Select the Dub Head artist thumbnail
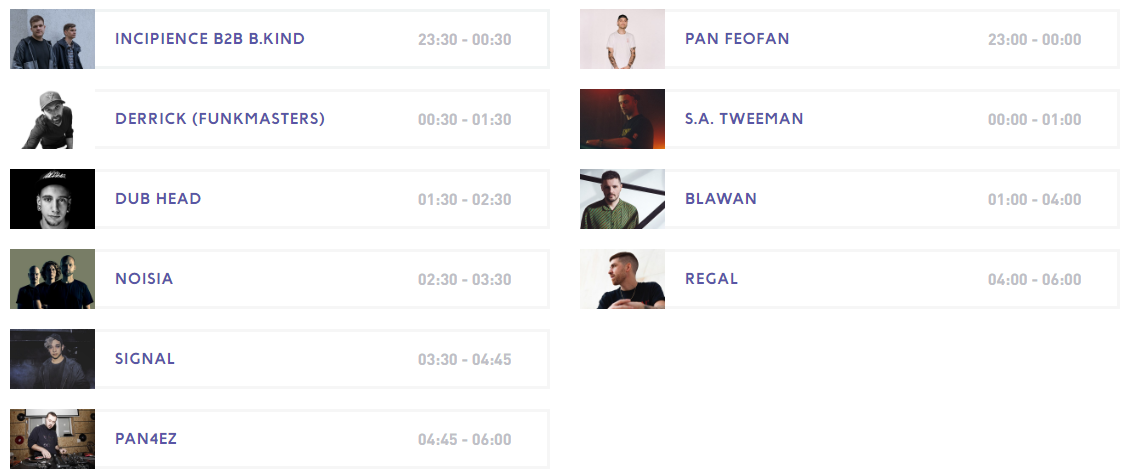1132x476 pixels. pyautogui.click(x=52, y=199)
